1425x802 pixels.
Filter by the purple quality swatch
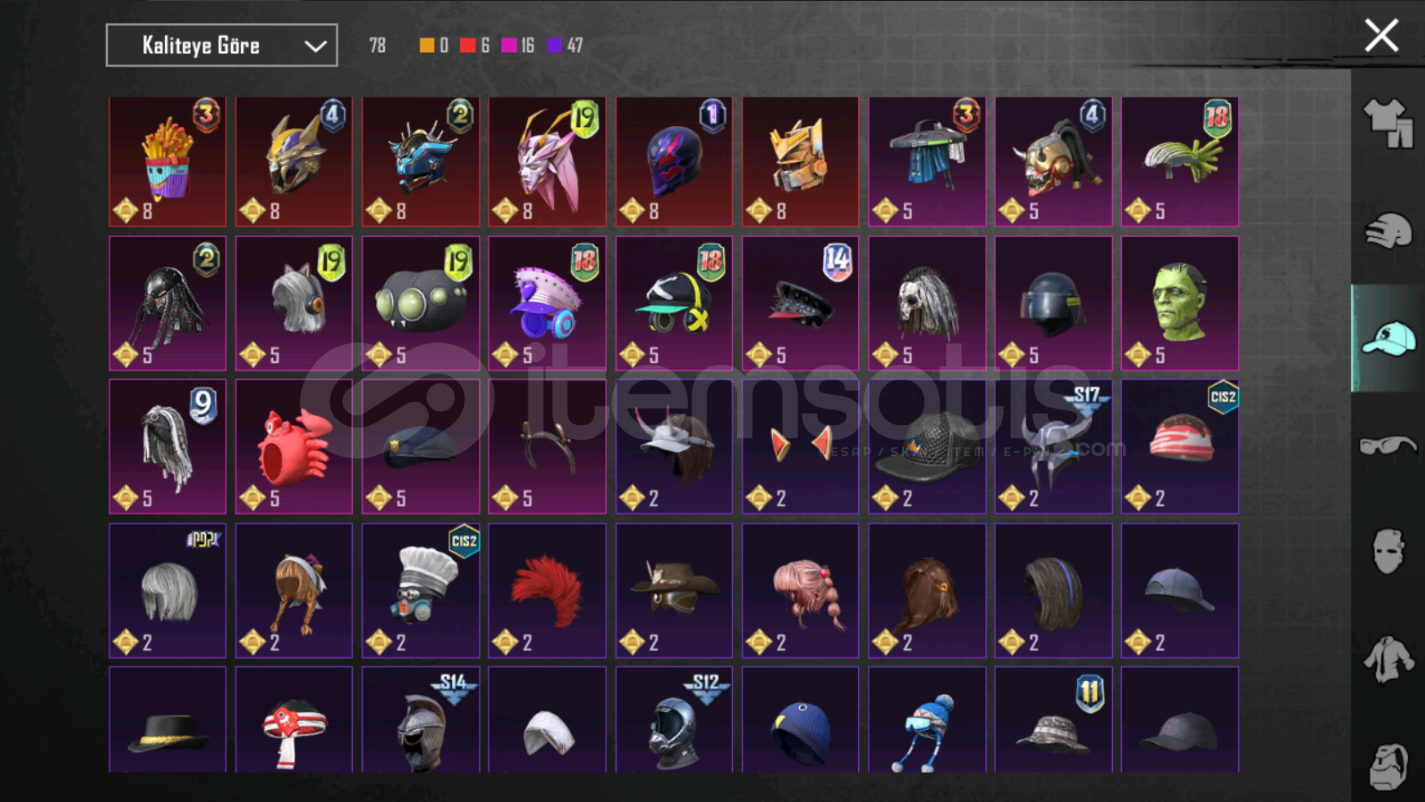[554, 45]
